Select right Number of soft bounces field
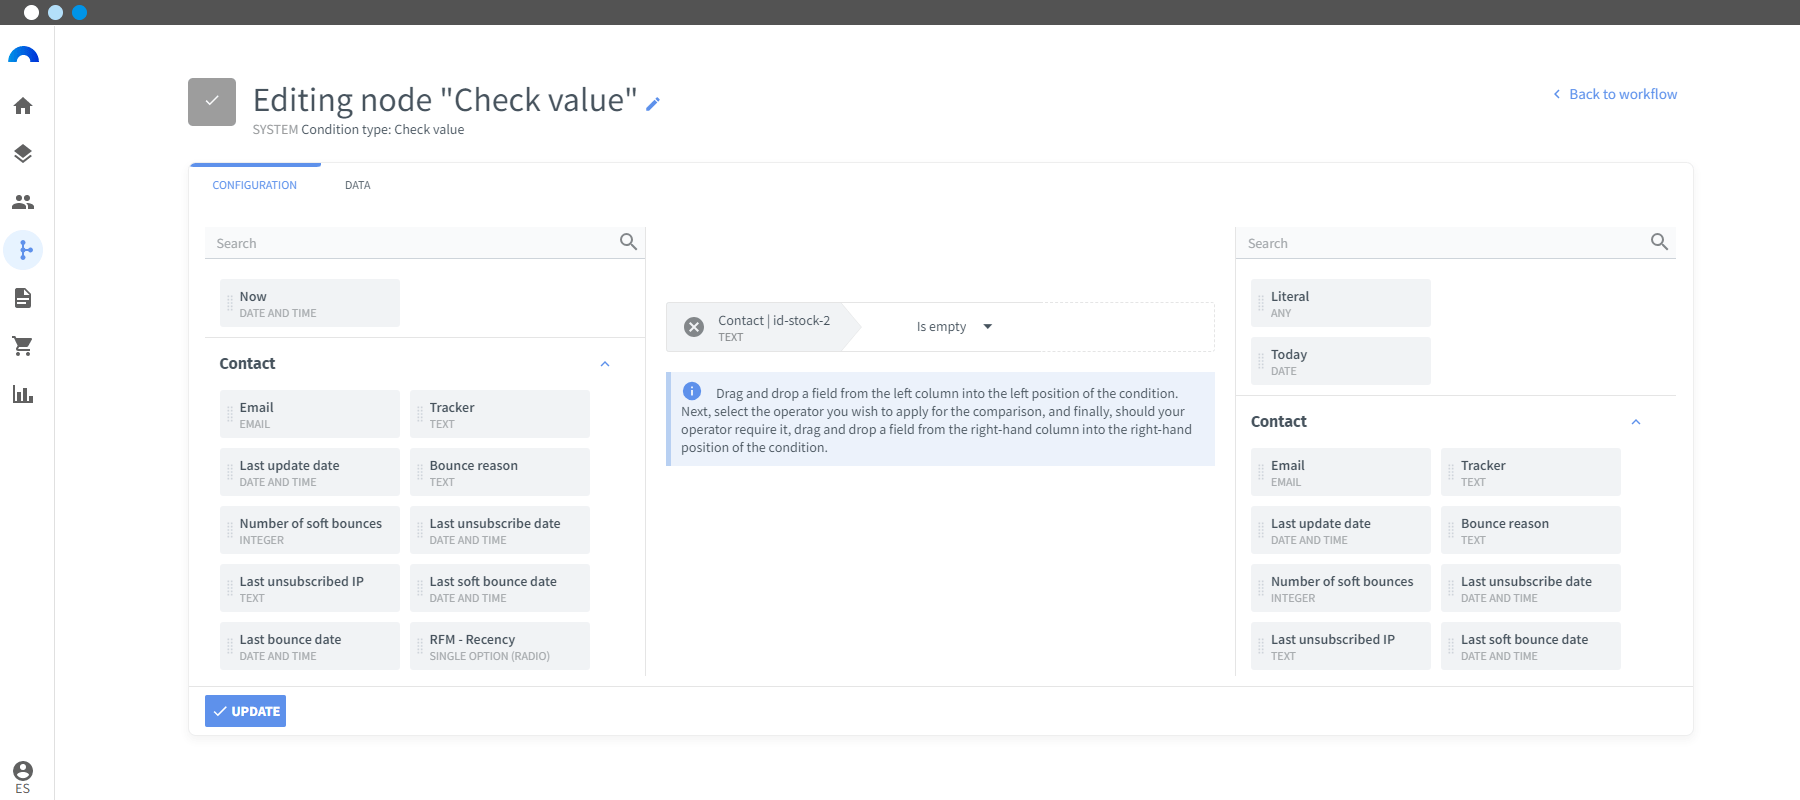Image resolution: width=1800 pixels, height=800 pixels. click(1341, 588)
